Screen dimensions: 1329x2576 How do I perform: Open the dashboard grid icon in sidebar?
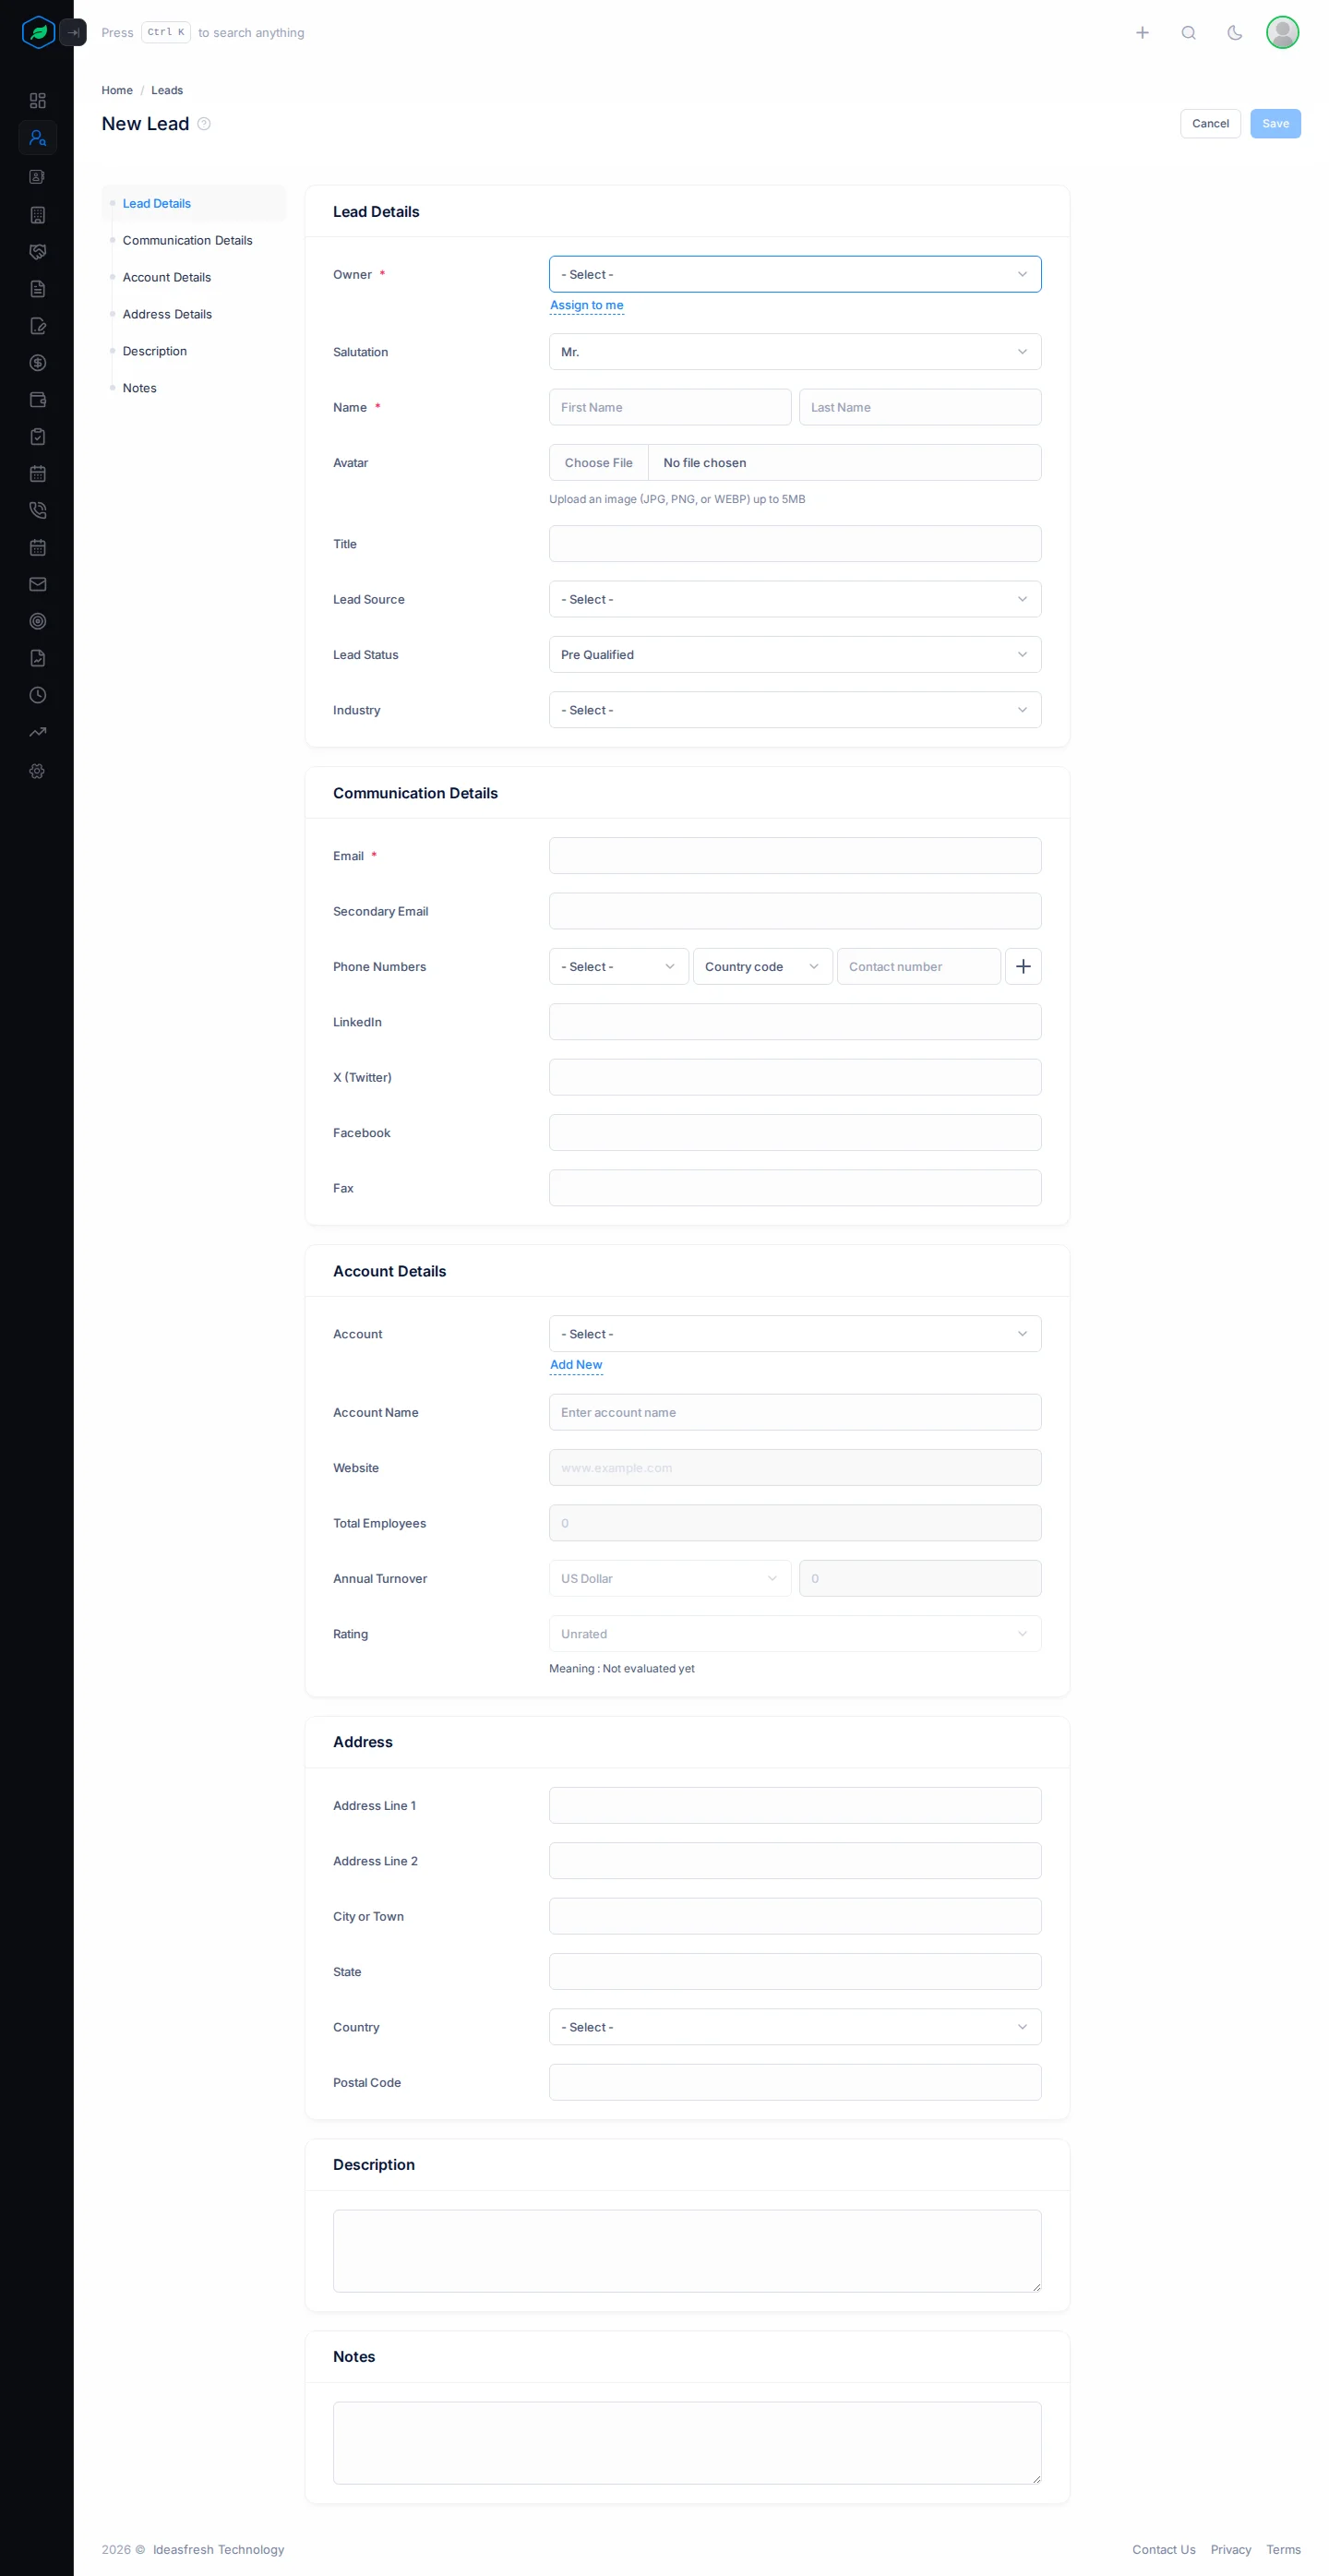[38, 101]
